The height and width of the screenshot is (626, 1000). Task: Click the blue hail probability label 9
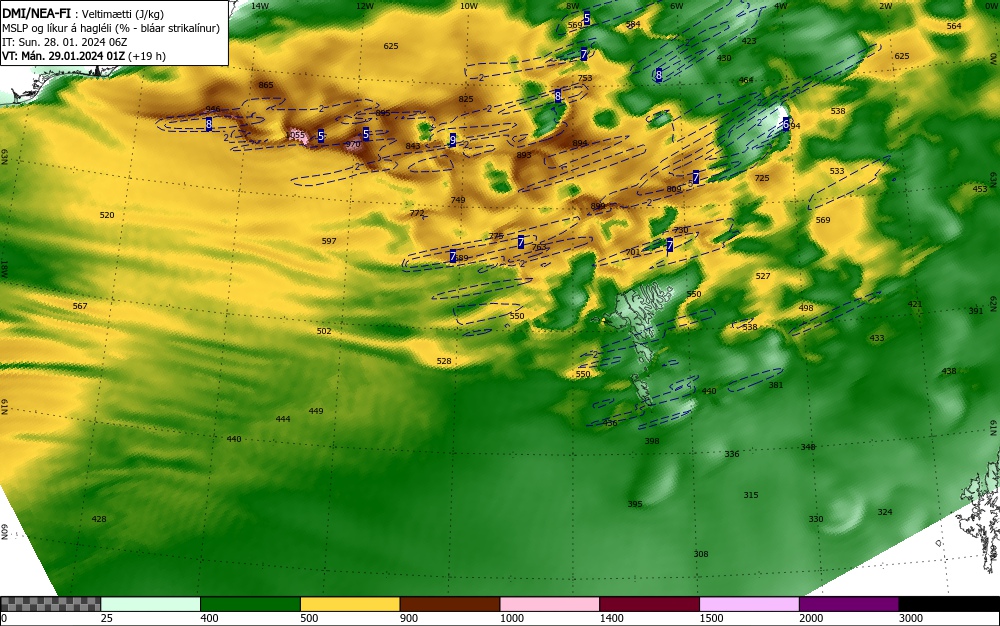pyautogui.click(x=453, y=140)
